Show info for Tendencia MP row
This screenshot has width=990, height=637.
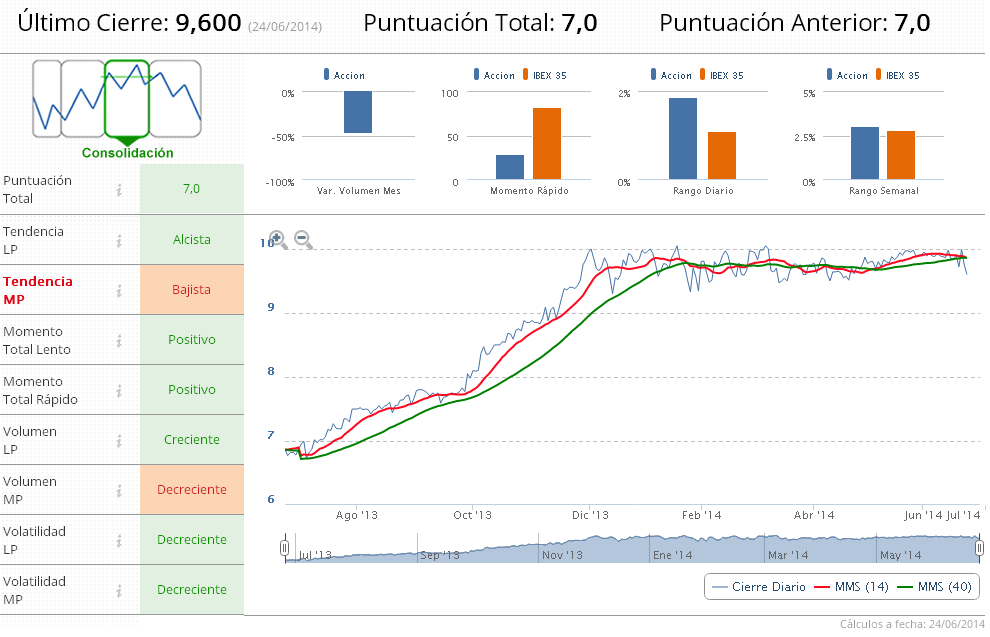point(119,290)
